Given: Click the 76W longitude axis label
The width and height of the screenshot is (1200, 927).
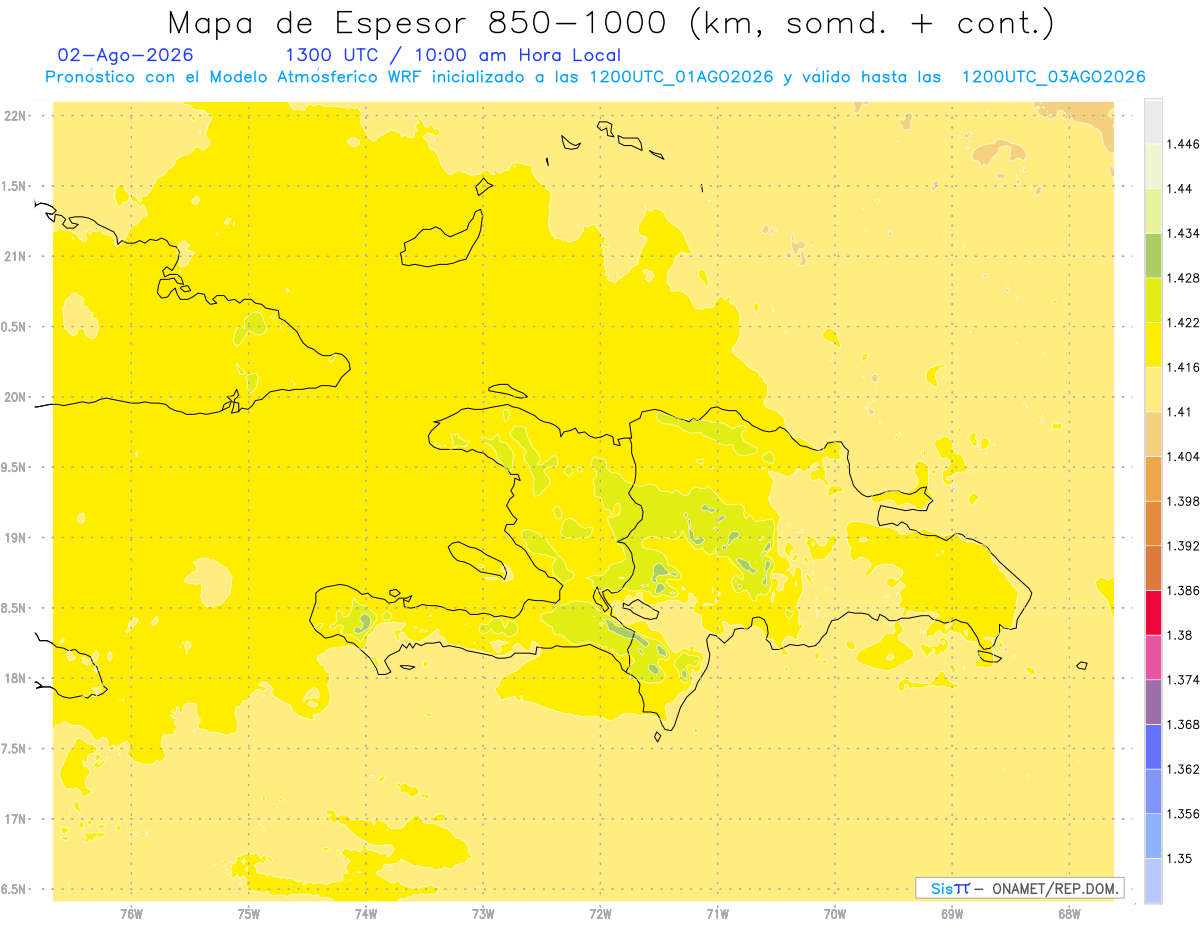Looking at the screenshot, I should [131, 913].
